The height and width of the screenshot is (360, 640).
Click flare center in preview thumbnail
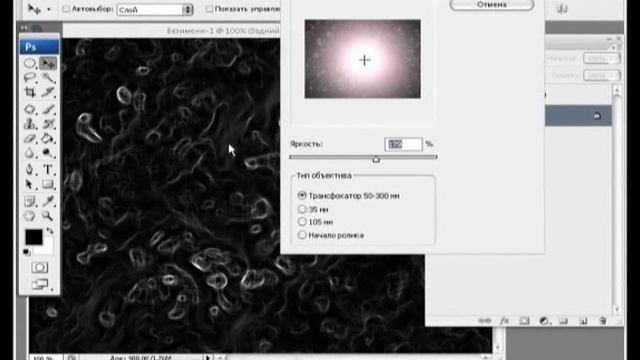click(364, 60)
